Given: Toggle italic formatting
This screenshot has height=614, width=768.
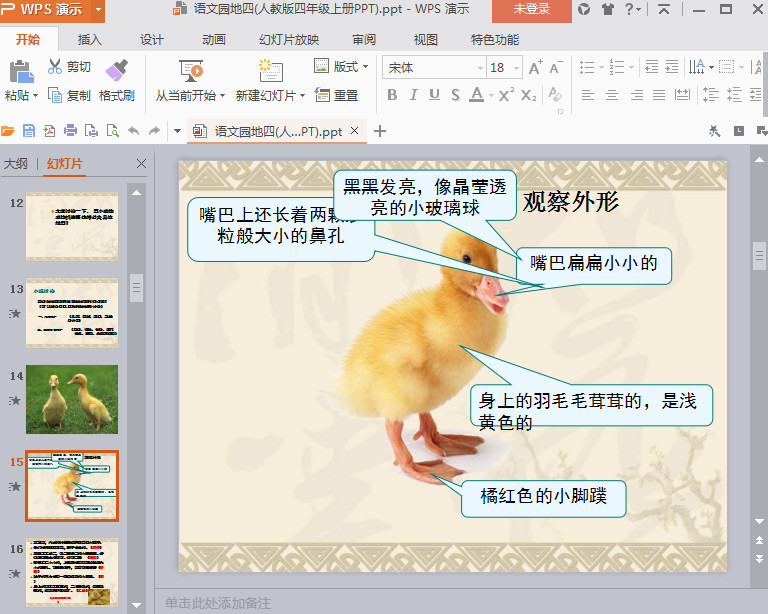Looking at the screenshot, I should [413, 95].
